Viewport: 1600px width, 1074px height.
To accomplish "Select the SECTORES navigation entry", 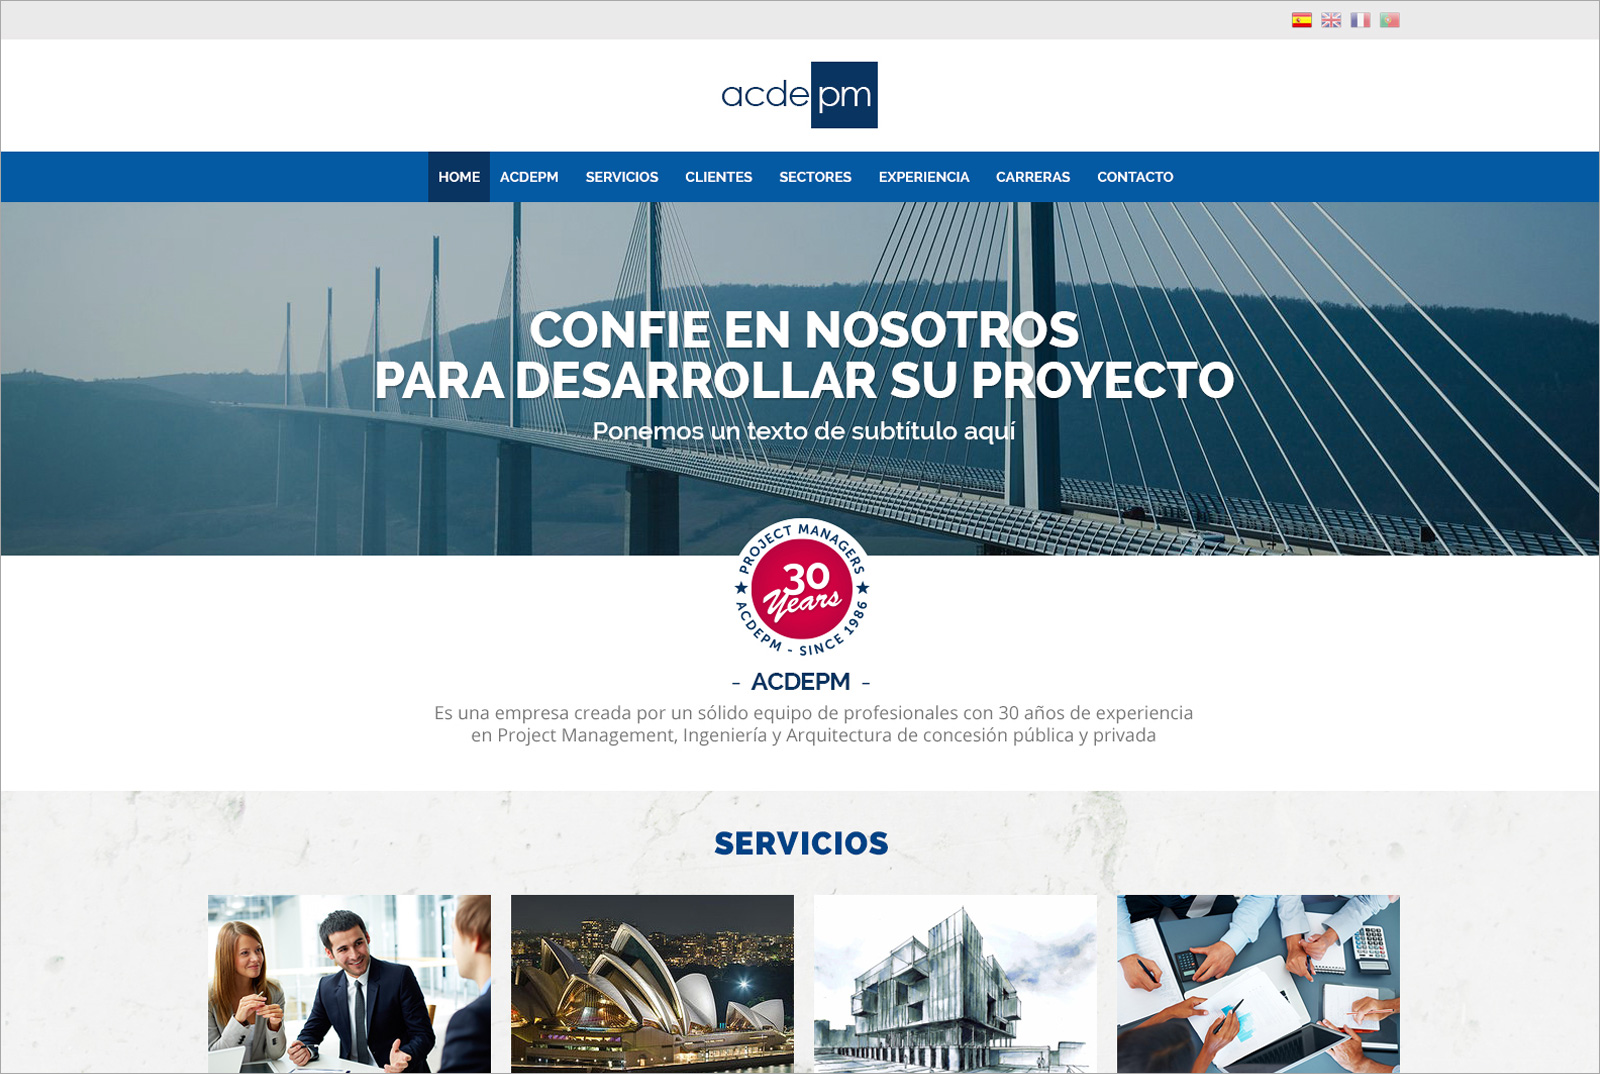I will click(815, 177).
